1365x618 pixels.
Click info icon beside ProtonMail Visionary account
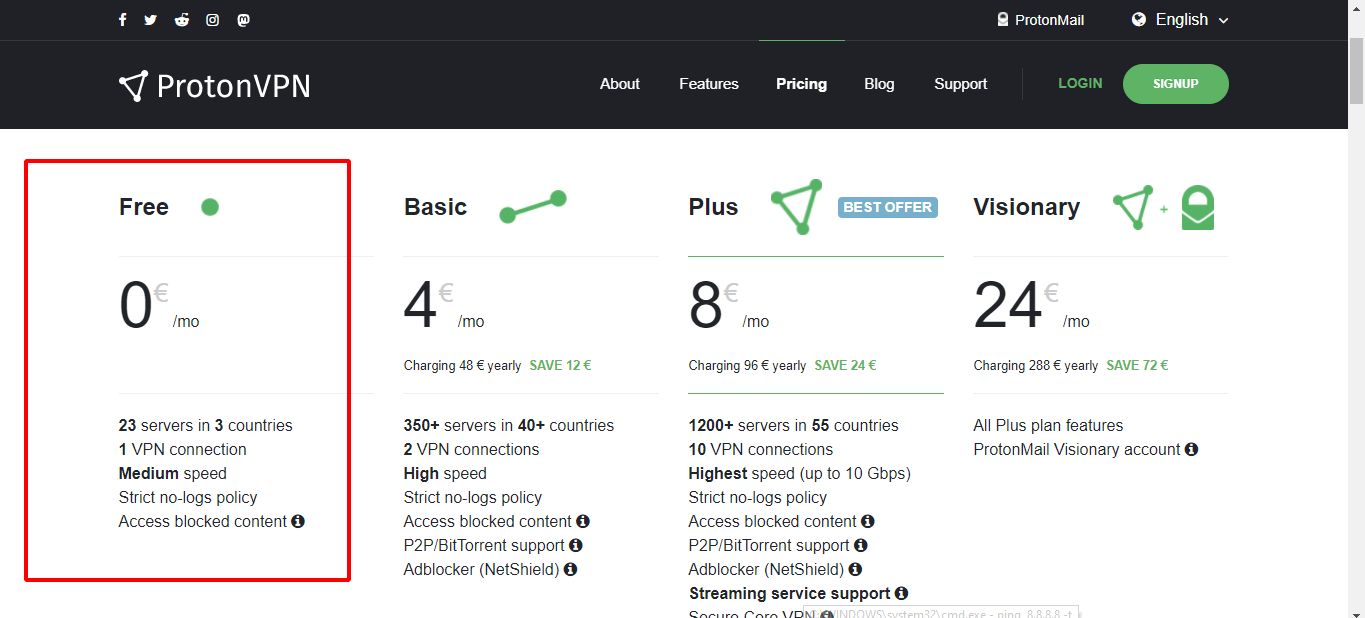pyautogui.click(x=1191, y=450)
